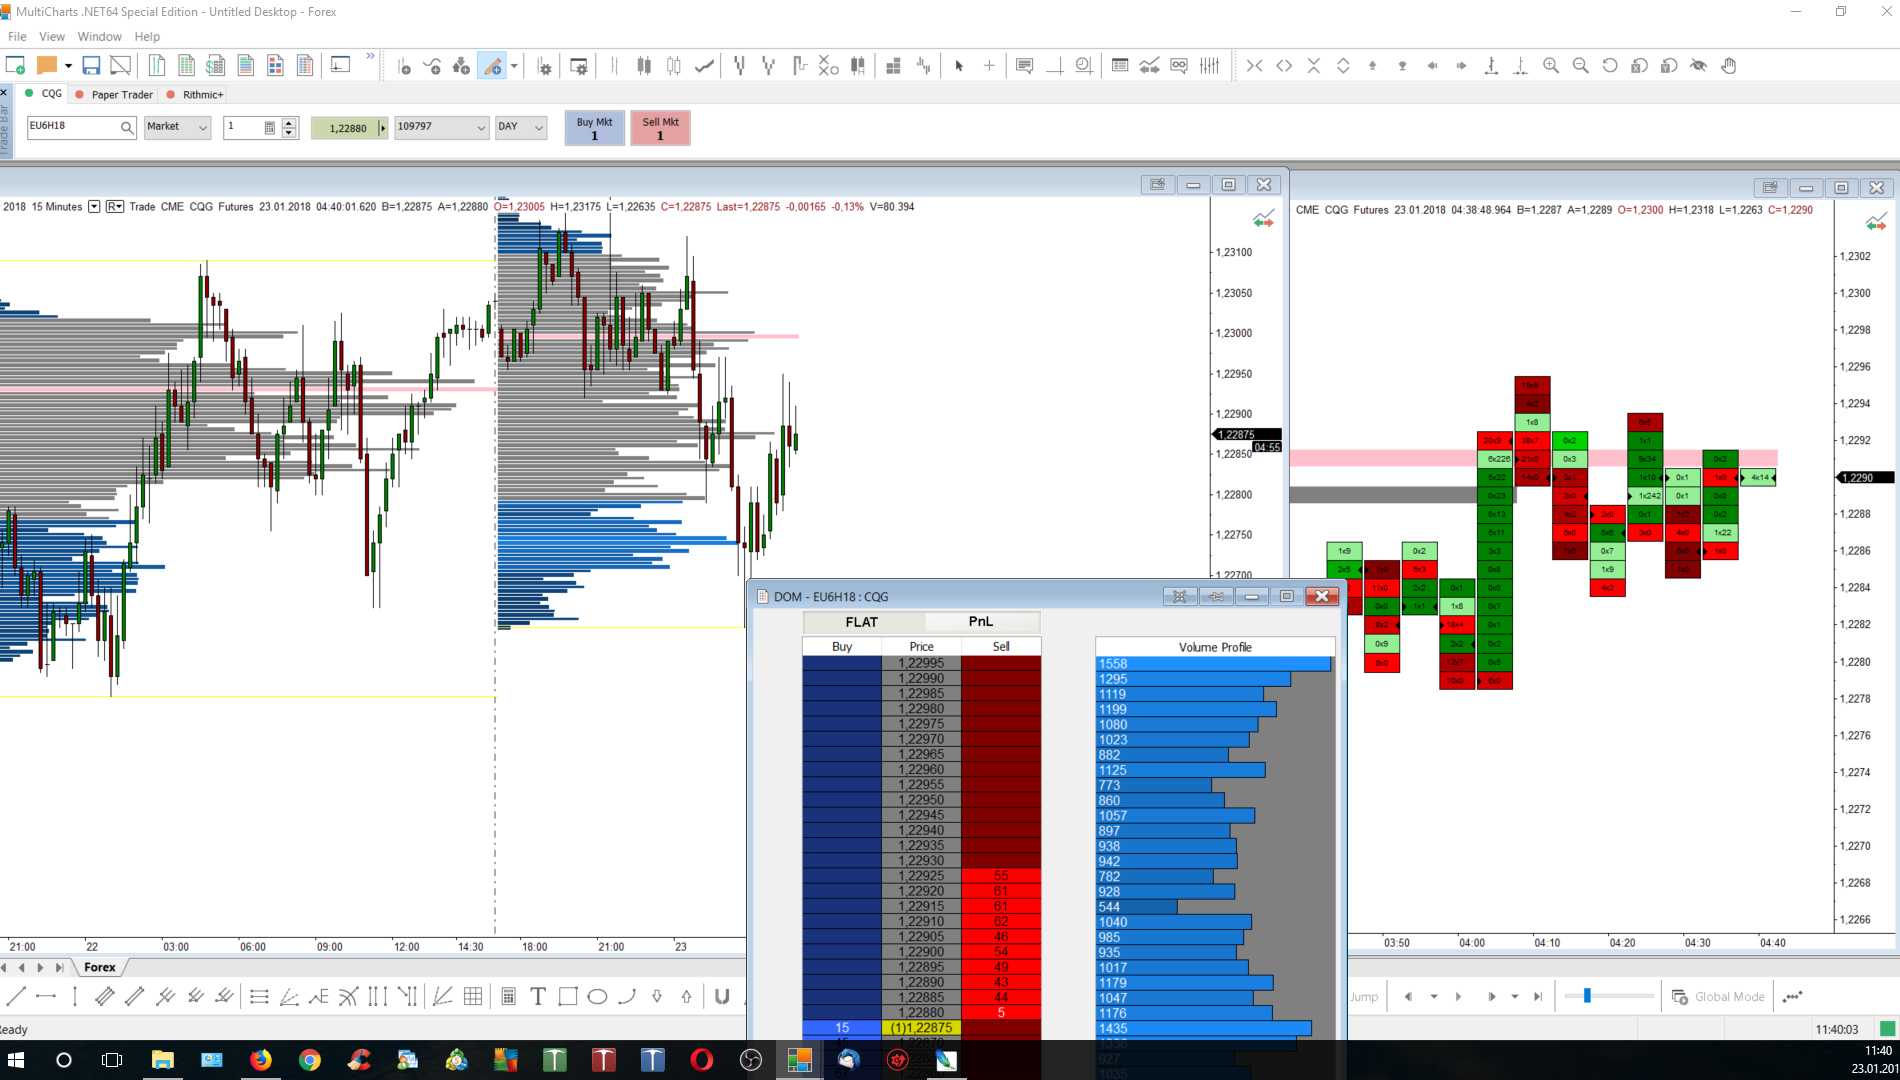Choose the arrow pointer tool
The height and width of the screenshot is (1080, 1900).
959,66
